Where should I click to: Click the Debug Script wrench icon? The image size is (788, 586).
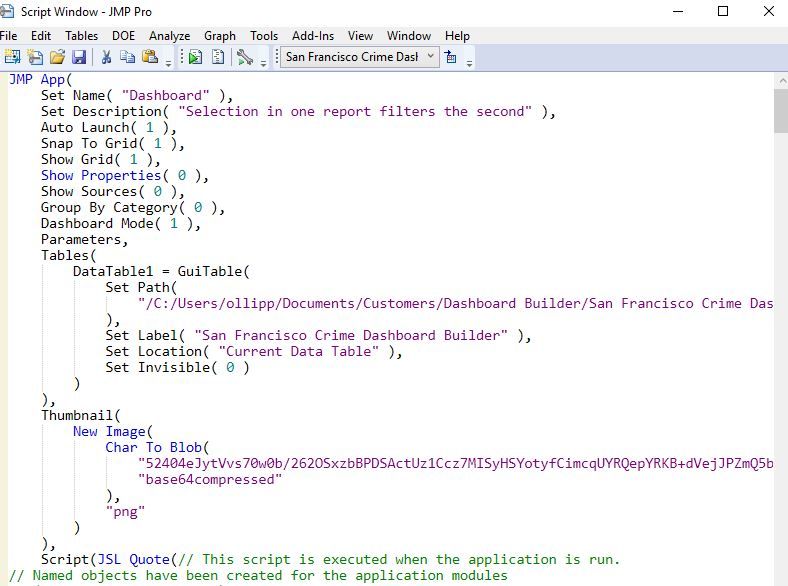pyautogui.click(x=245, y=57)
